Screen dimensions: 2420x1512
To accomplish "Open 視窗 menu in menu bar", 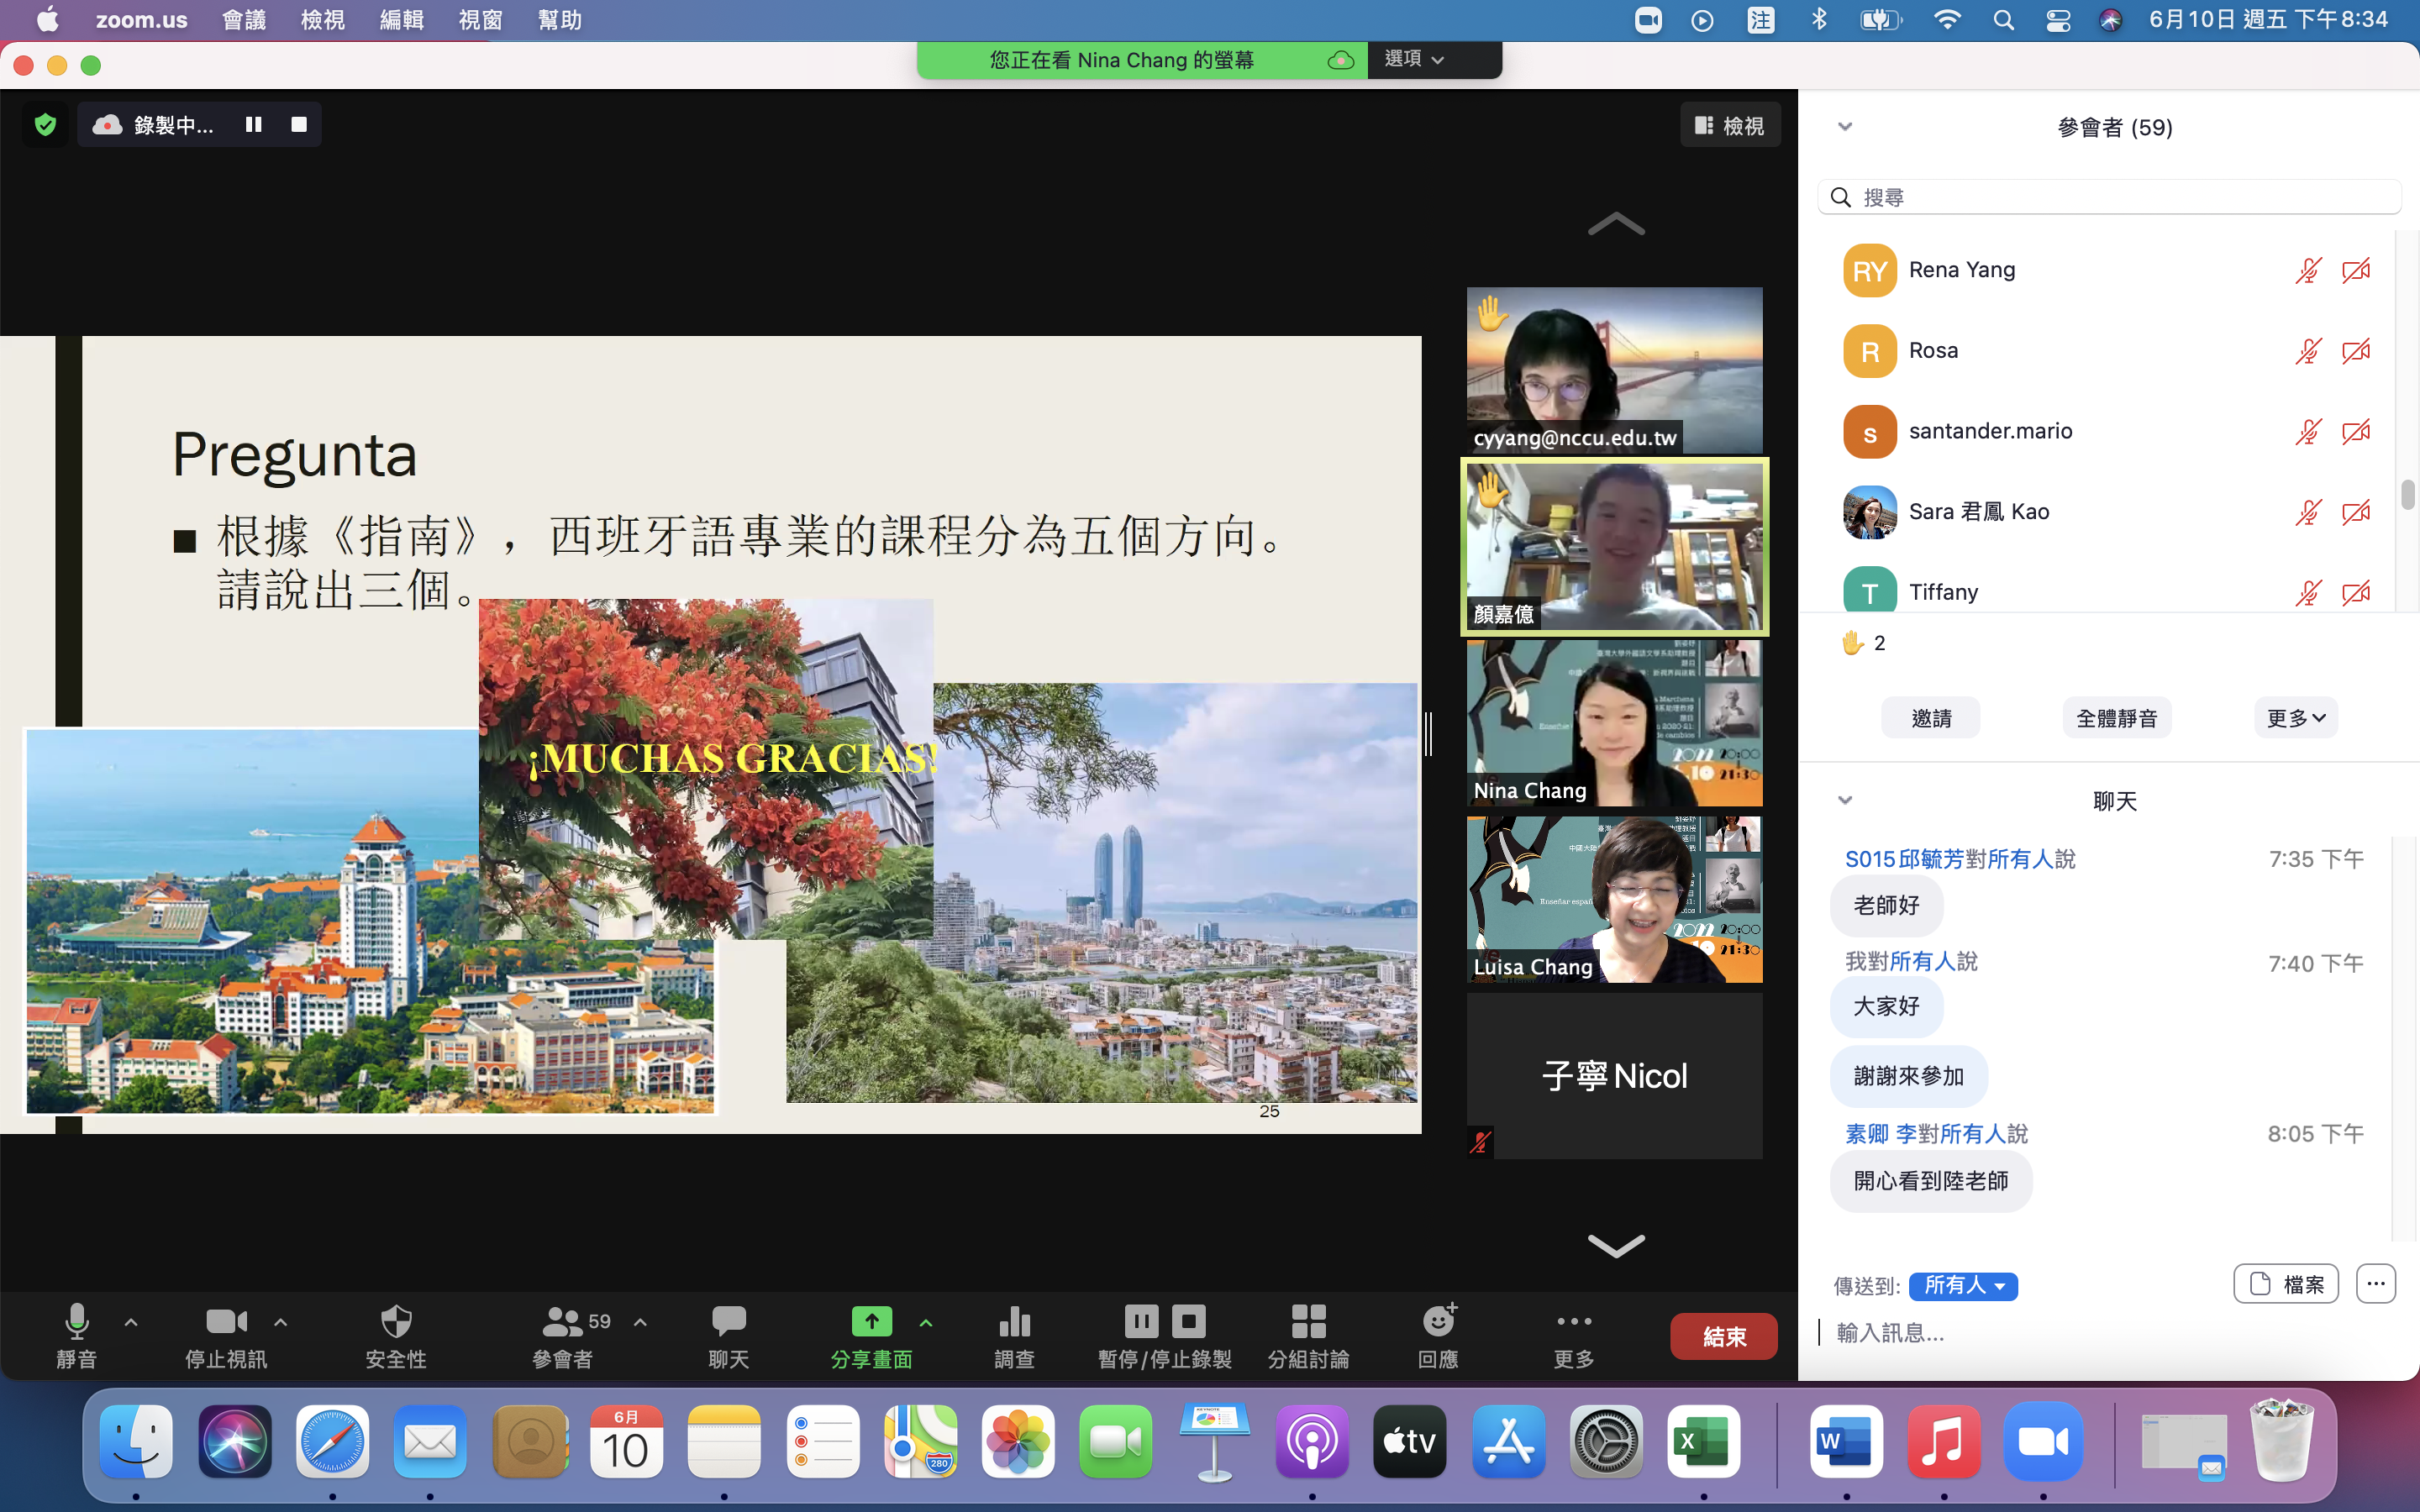I will 481,20.
